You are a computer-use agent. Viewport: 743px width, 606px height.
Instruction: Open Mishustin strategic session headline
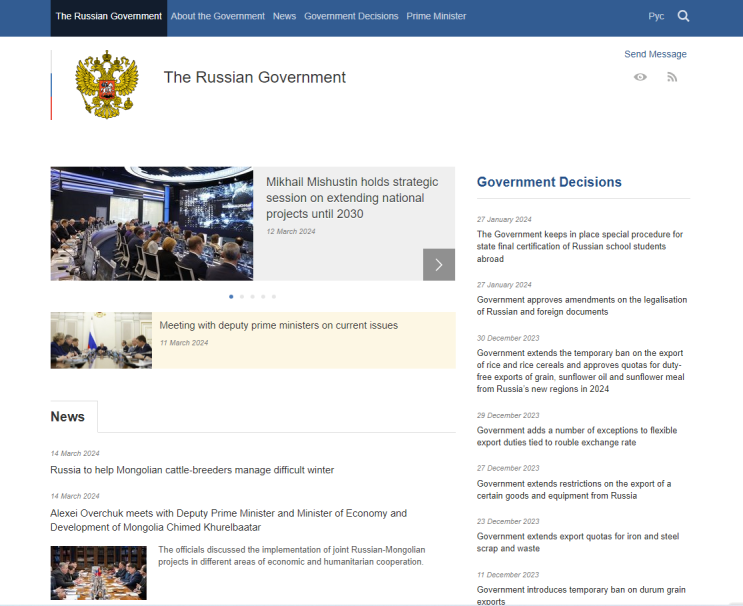pos(352,198)
